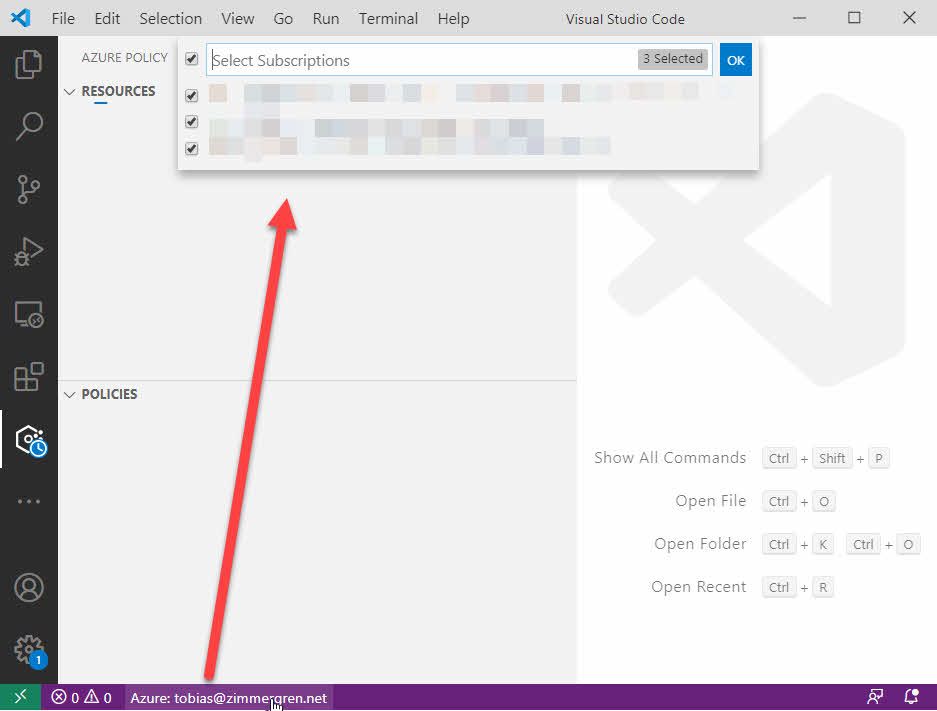
Task: Uncheck the third subscription checkbox
Action: coord(192,149)
